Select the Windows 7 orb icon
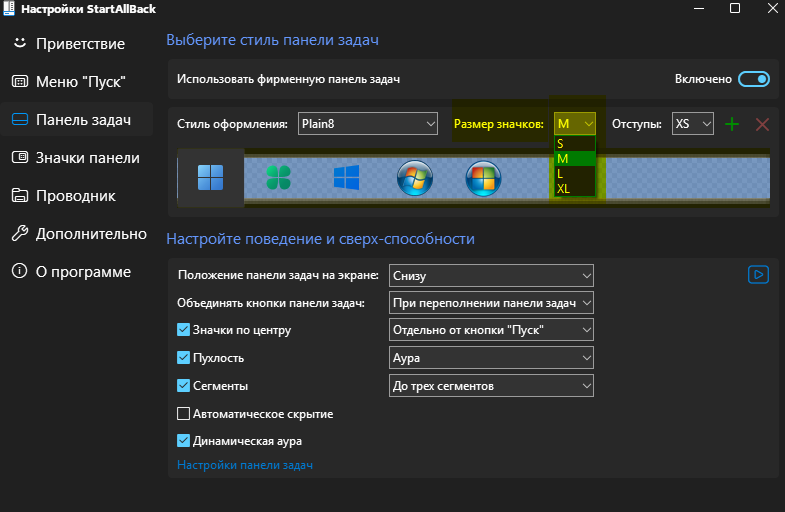Screen dimensions: 785x512 pos(415,178)
